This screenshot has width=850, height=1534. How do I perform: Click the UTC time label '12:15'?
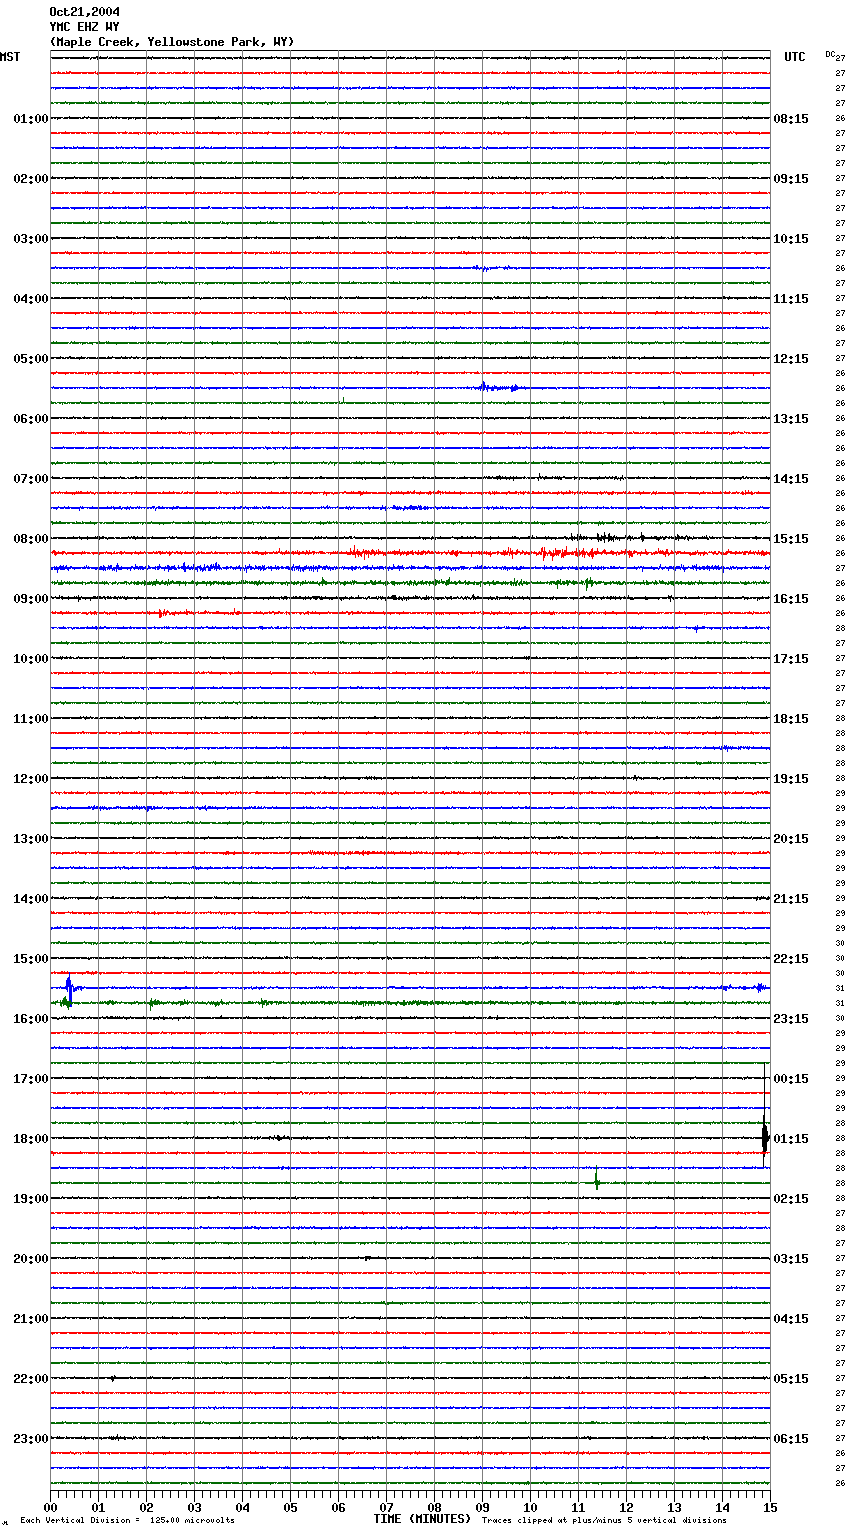pos(791,359)
